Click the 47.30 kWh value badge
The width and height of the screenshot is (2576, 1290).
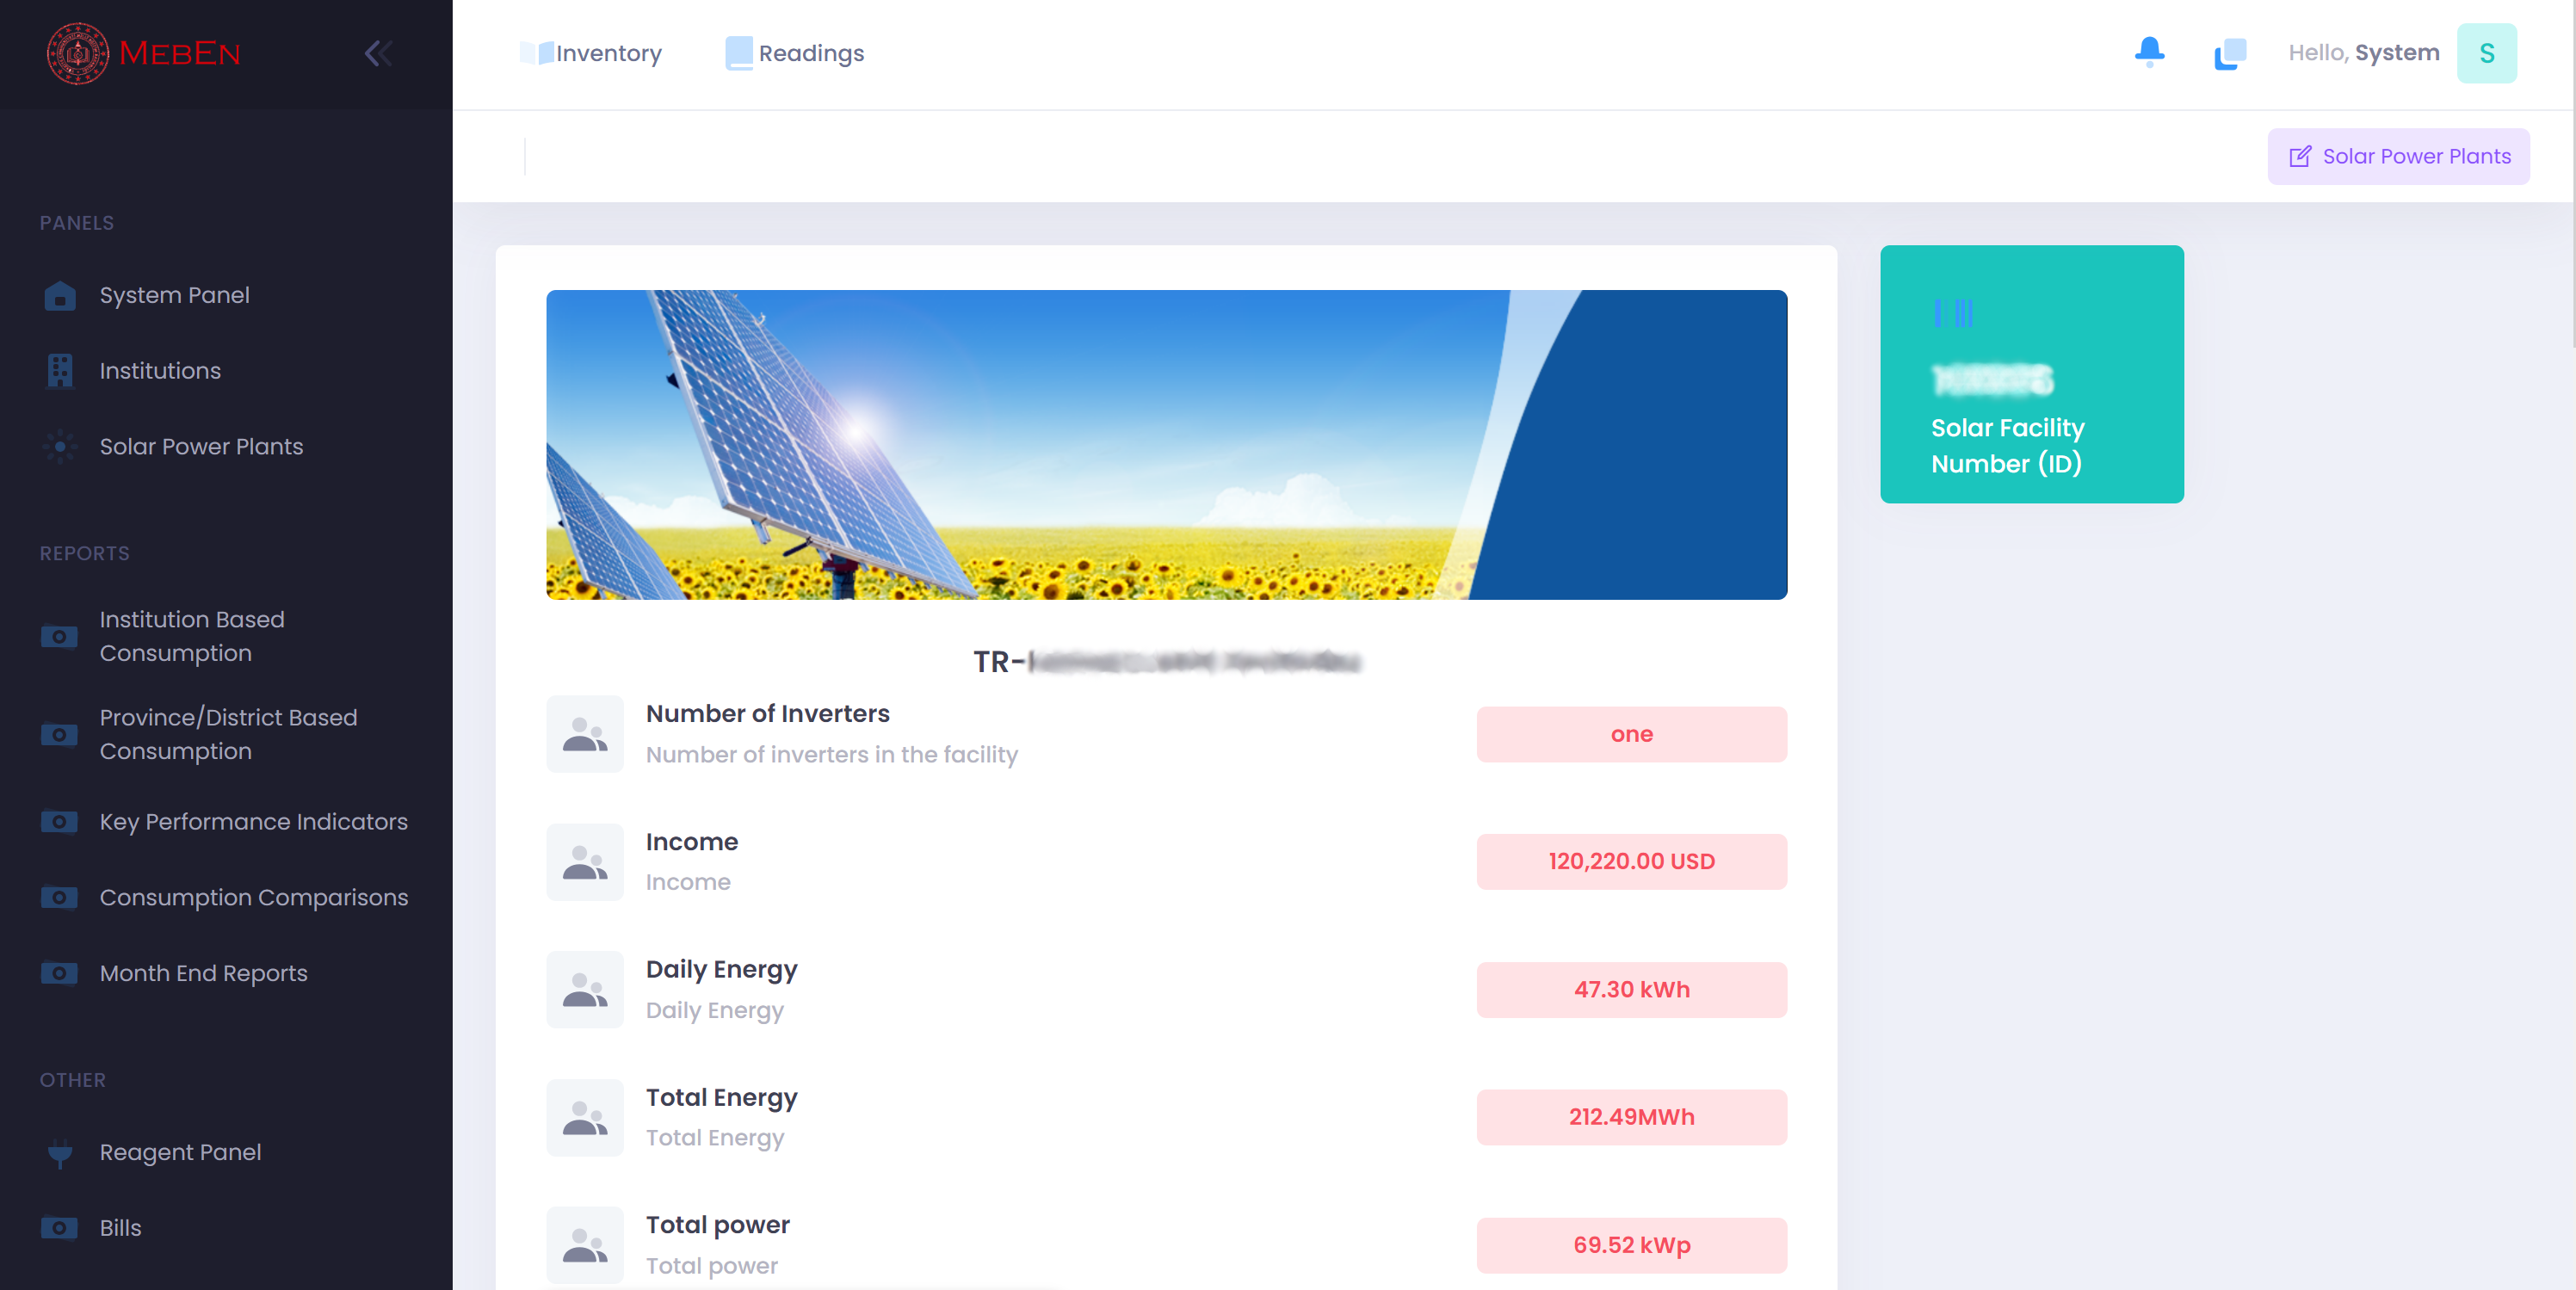[x=1631, y=990]
